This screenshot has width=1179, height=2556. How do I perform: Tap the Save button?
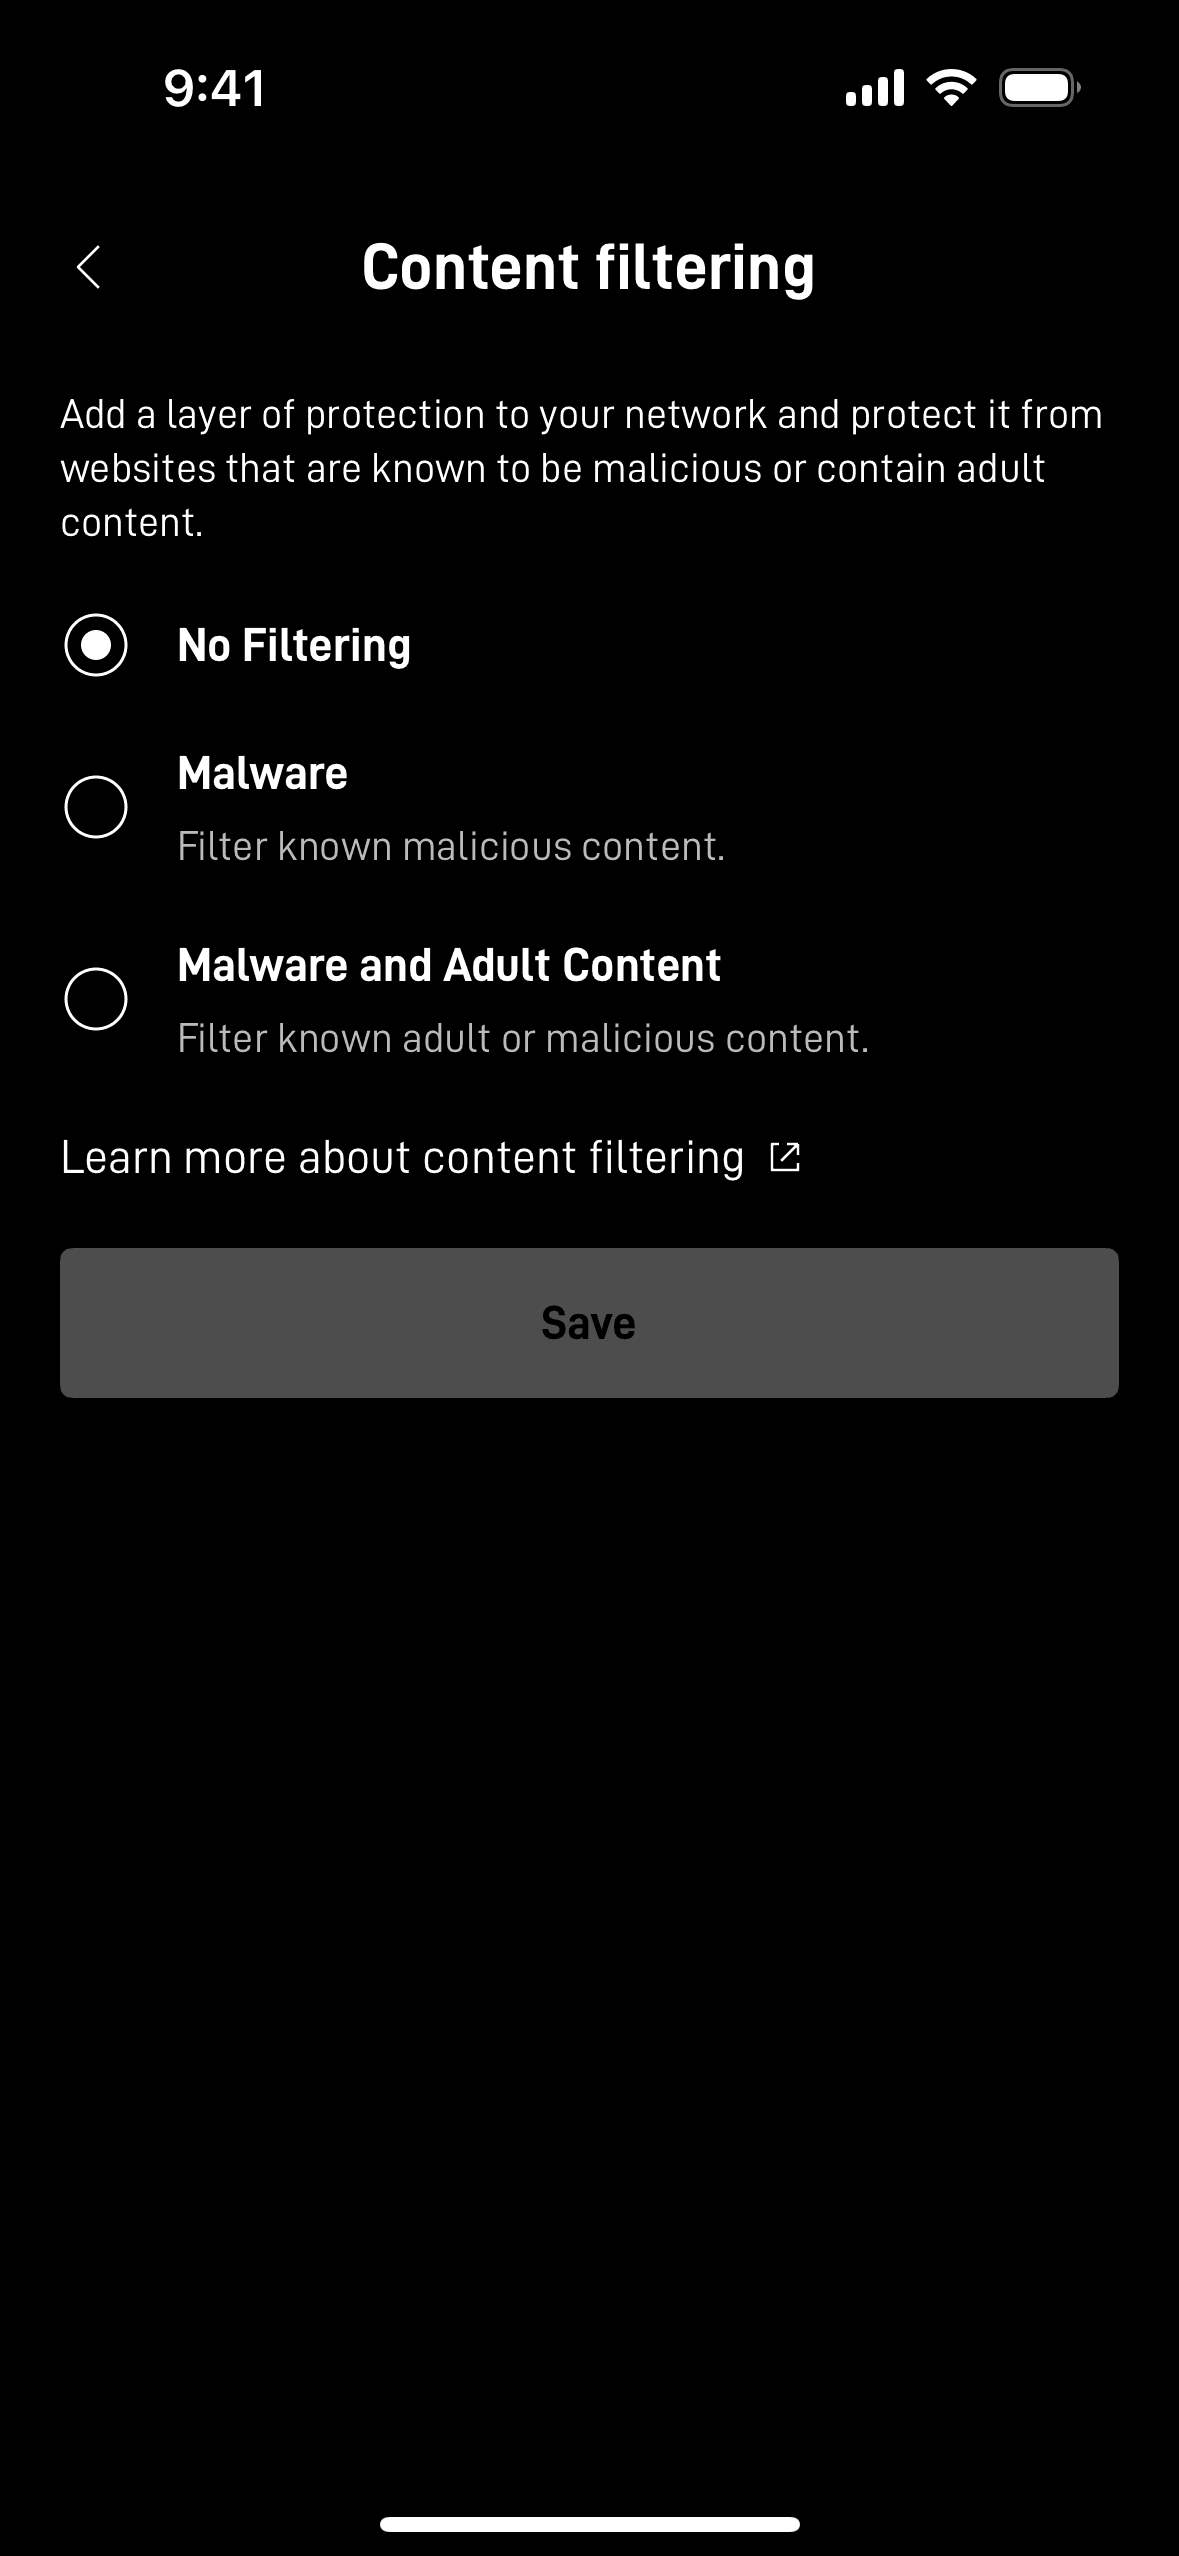[x=589, y=1322]
